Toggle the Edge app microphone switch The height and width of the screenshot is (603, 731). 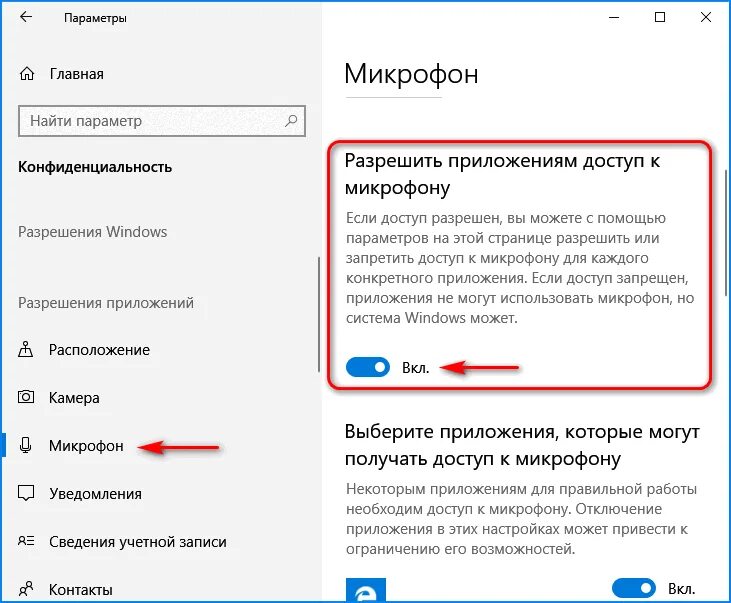point(634,588)
